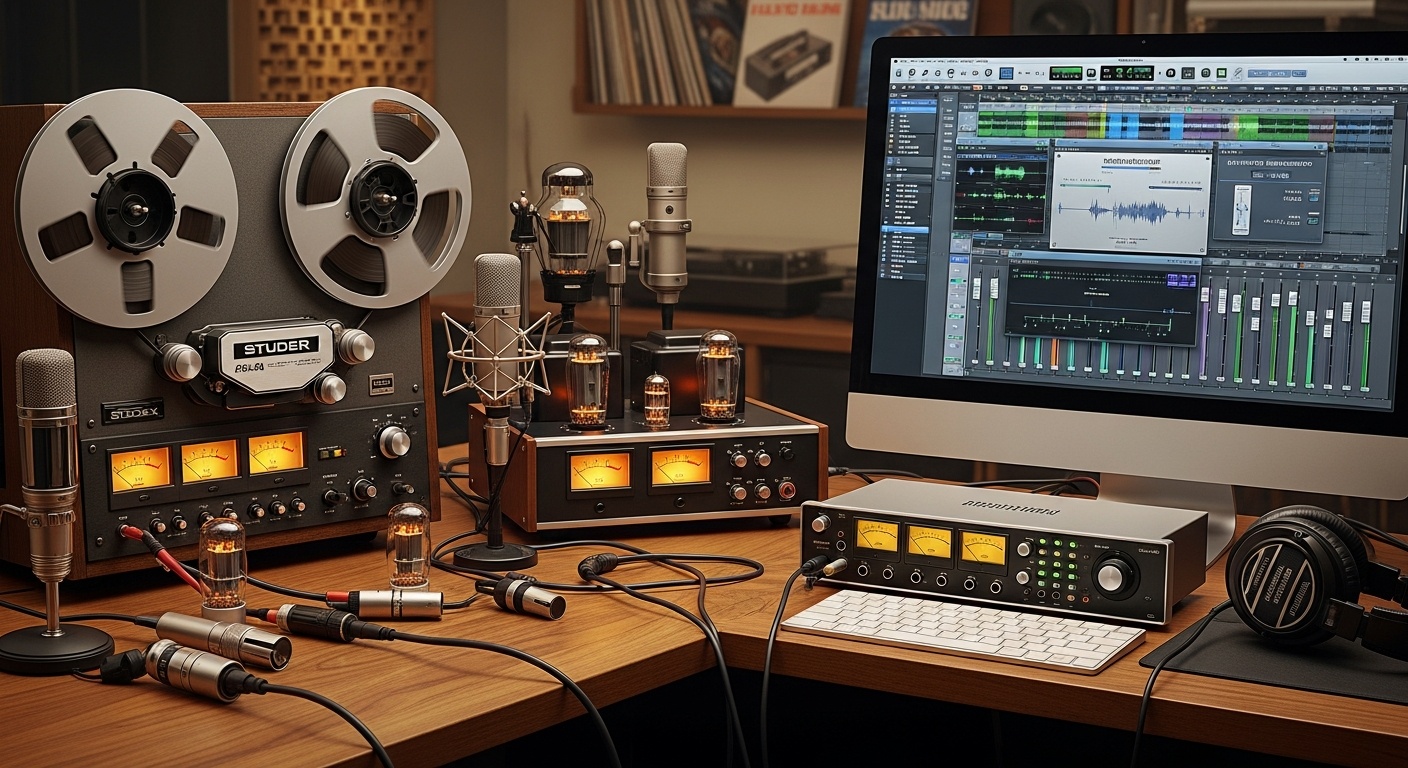This screenshot has height=768, width=1408.
Task: Click the track thumbnail beside the multicolored clip lane
Action: (x=966, y=123)
